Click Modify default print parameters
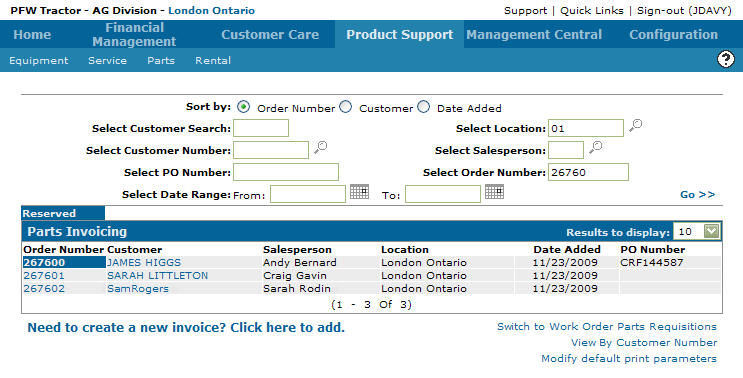 [x=629, y=359]
